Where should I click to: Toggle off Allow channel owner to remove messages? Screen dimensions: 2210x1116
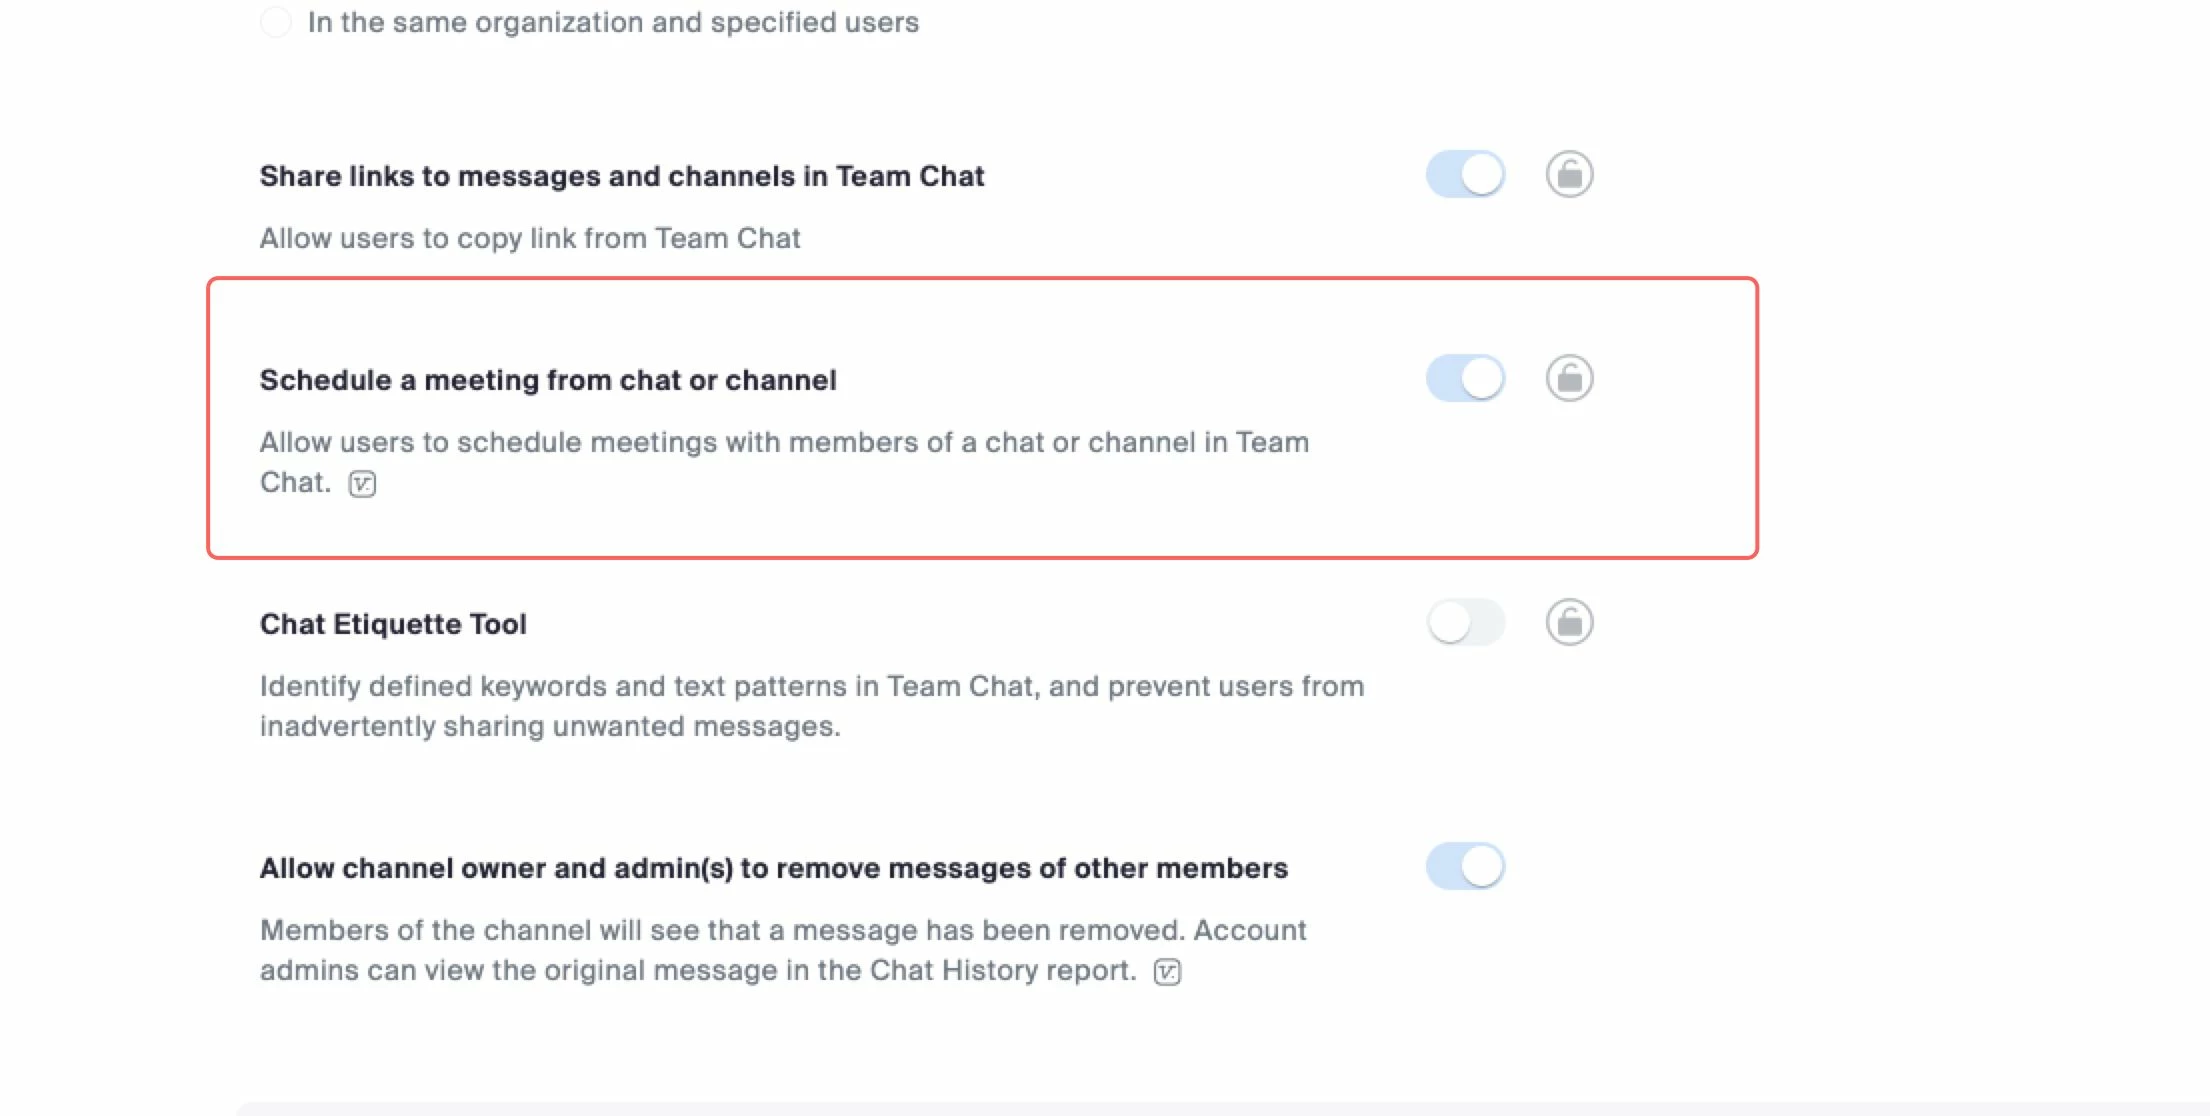pos(1465,867)
